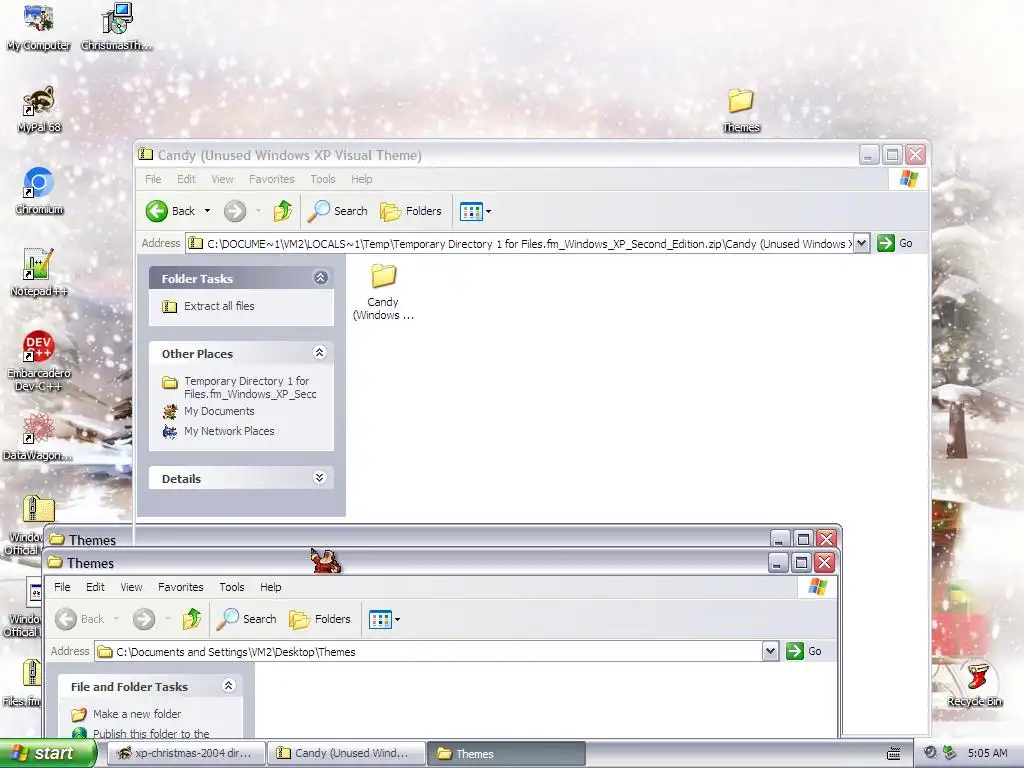Screen dimensions: 1024x768
Task: Click Go button in Candy window
Action: (895, 244)
